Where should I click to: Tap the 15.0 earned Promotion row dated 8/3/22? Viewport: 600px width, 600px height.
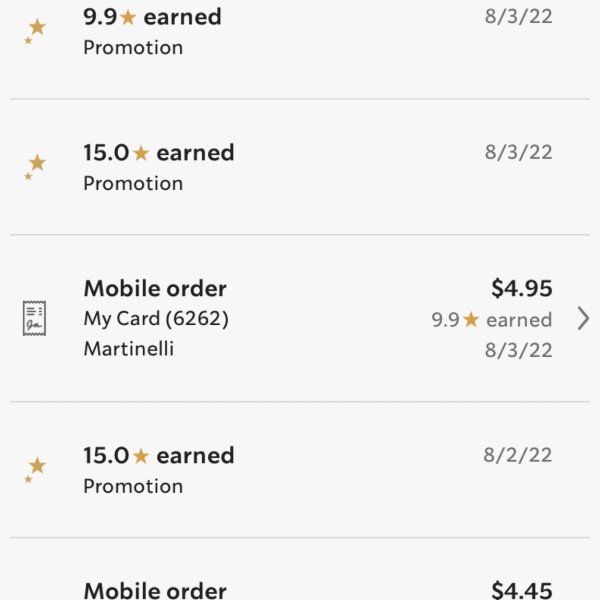click(x=300, y=167)
